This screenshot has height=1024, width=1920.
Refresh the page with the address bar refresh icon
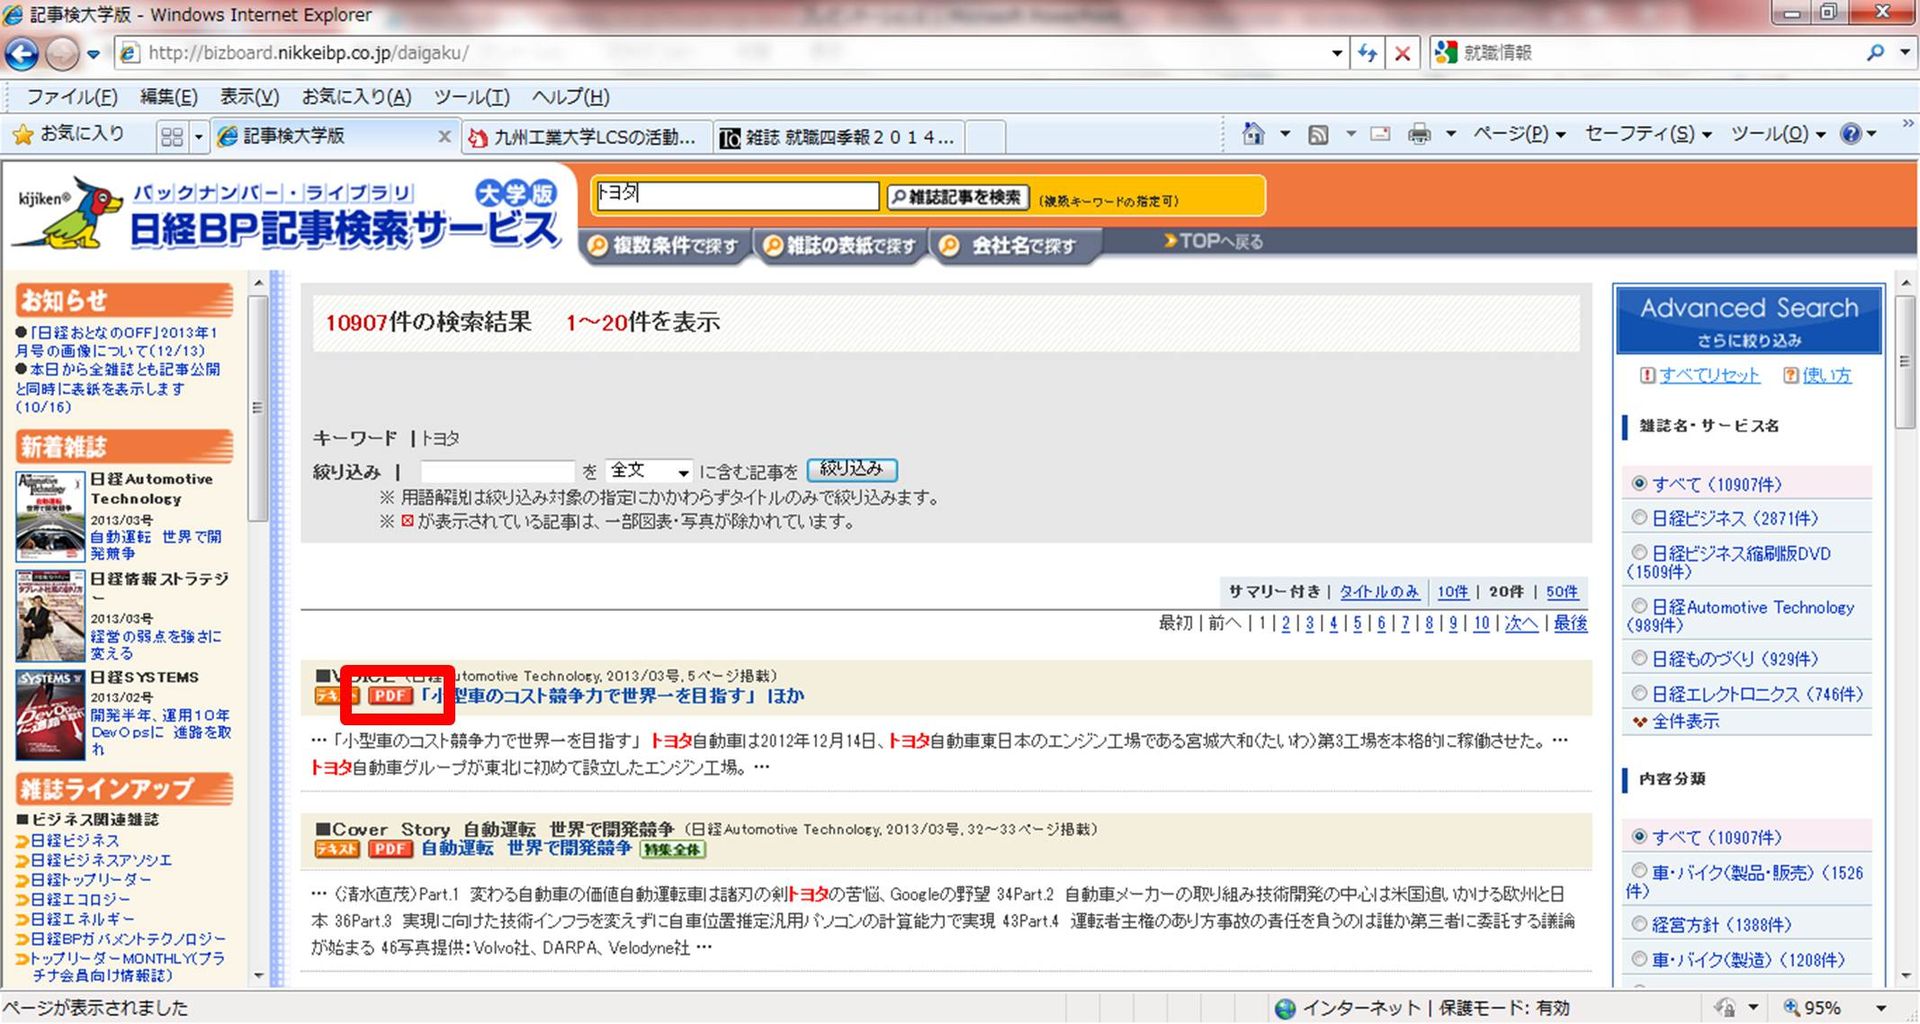(x=1367, y=53)
